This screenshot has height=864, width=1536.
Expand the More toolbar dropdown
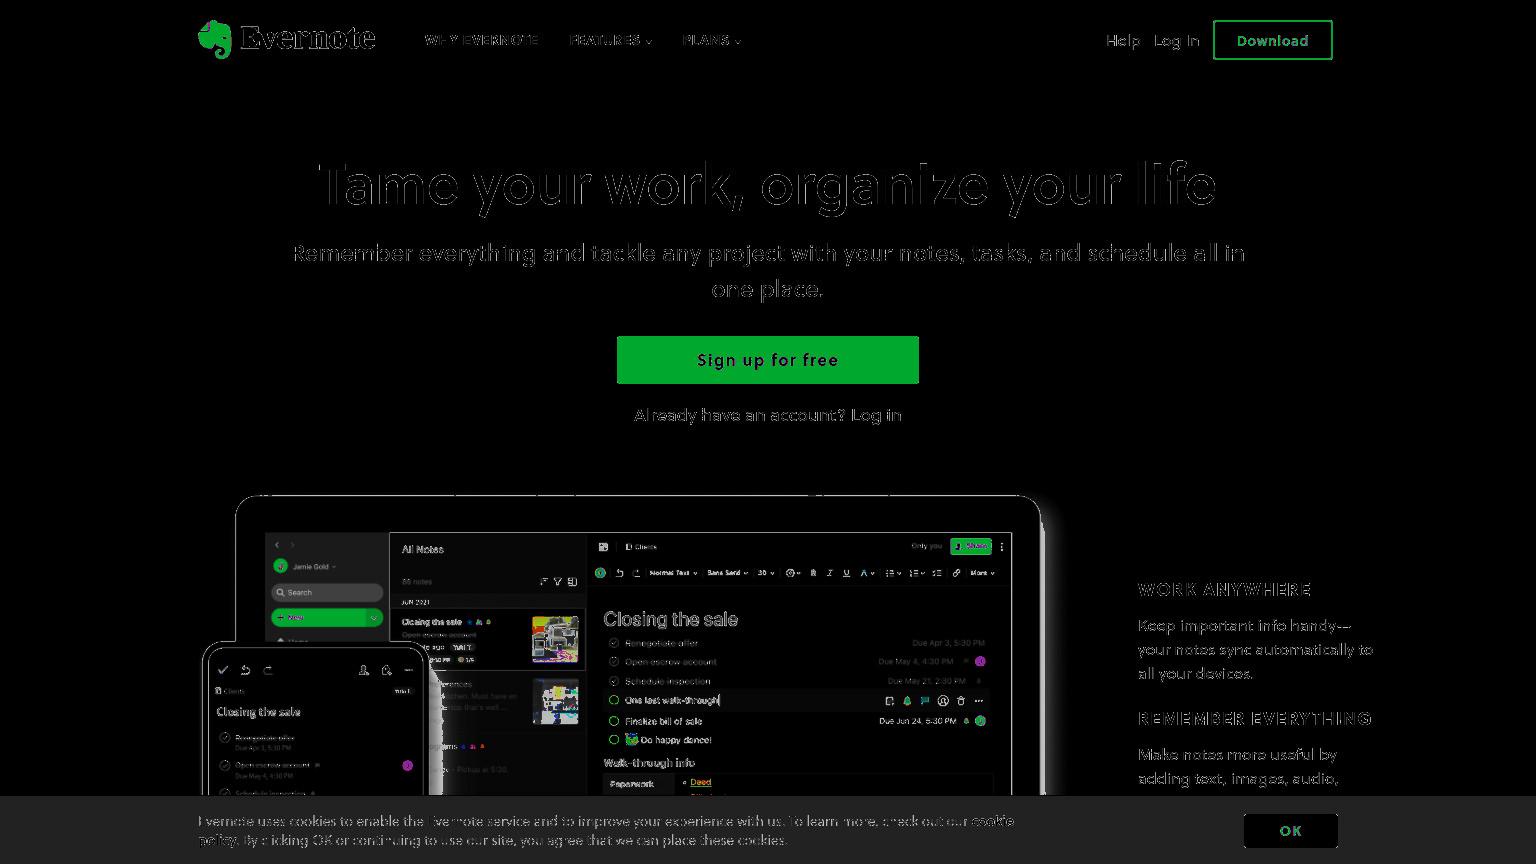(x=982, y=573)
